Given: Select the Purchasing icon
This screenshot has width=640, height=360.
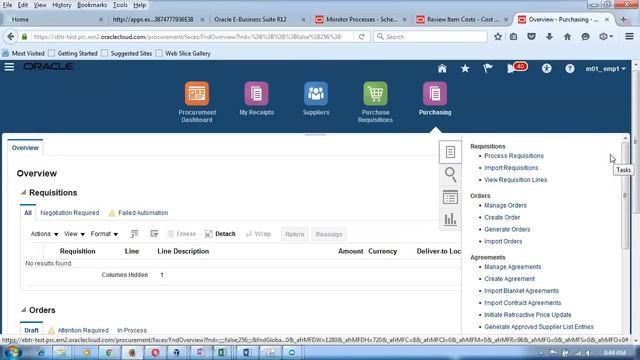Looking at the screenshot, I should 435,93.
